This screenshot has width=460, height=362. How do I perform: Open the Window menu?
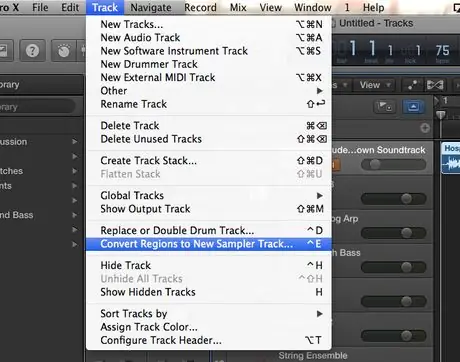[313, 7]
